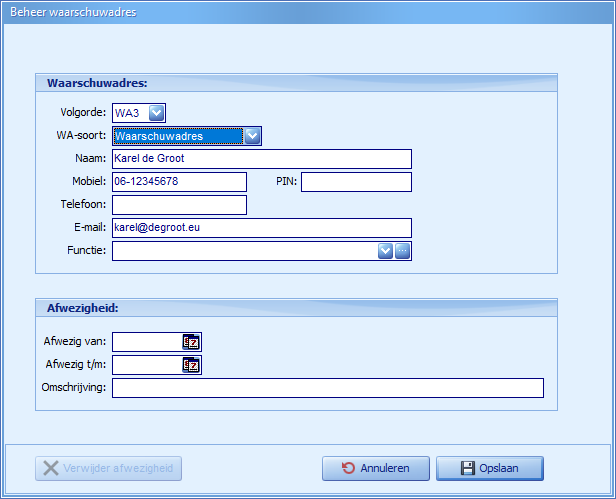Click the Verwijder afwezigheid button
This screenshot has width=616, height=499.
(x=108, y=468)
